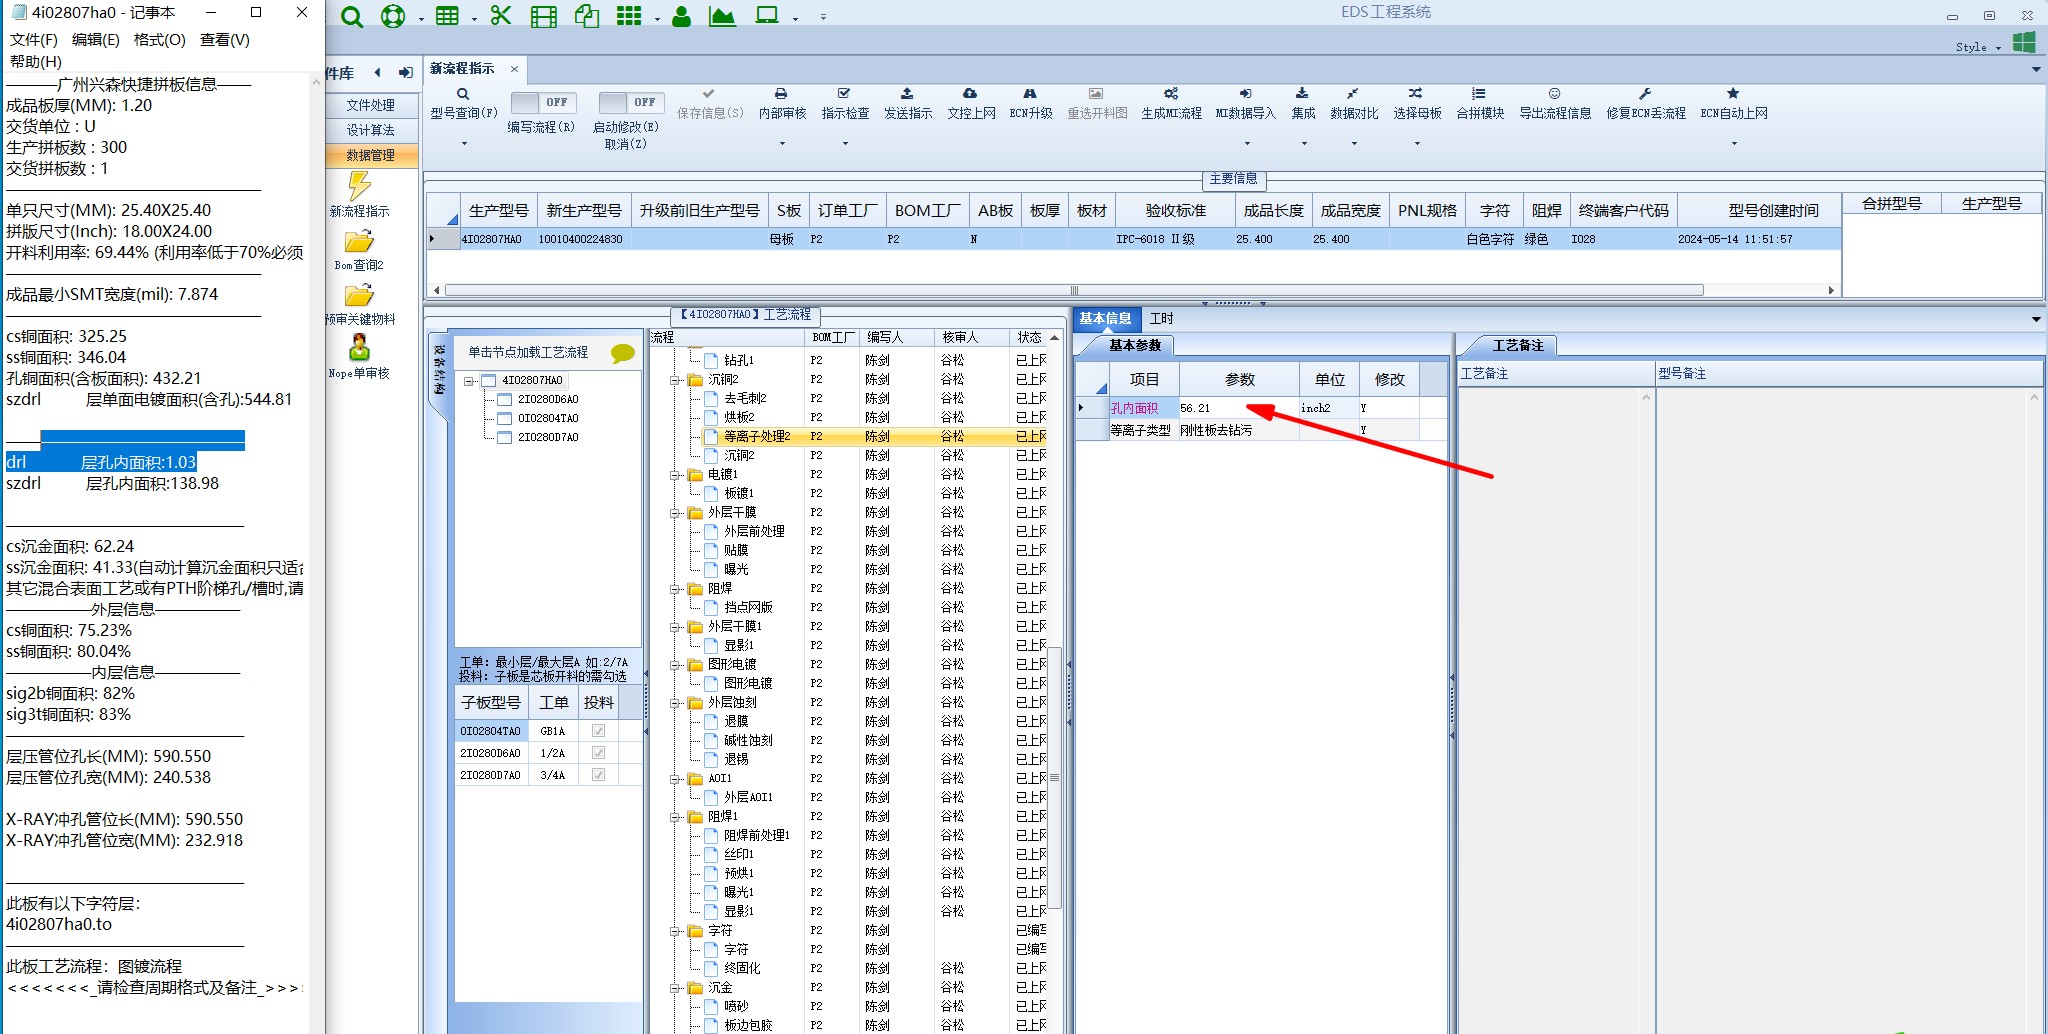Image resolution: width=2048 pixels, height=1034 pixels.
Task: Click the green laptop monitor icon
Action: tap(767, 16)
